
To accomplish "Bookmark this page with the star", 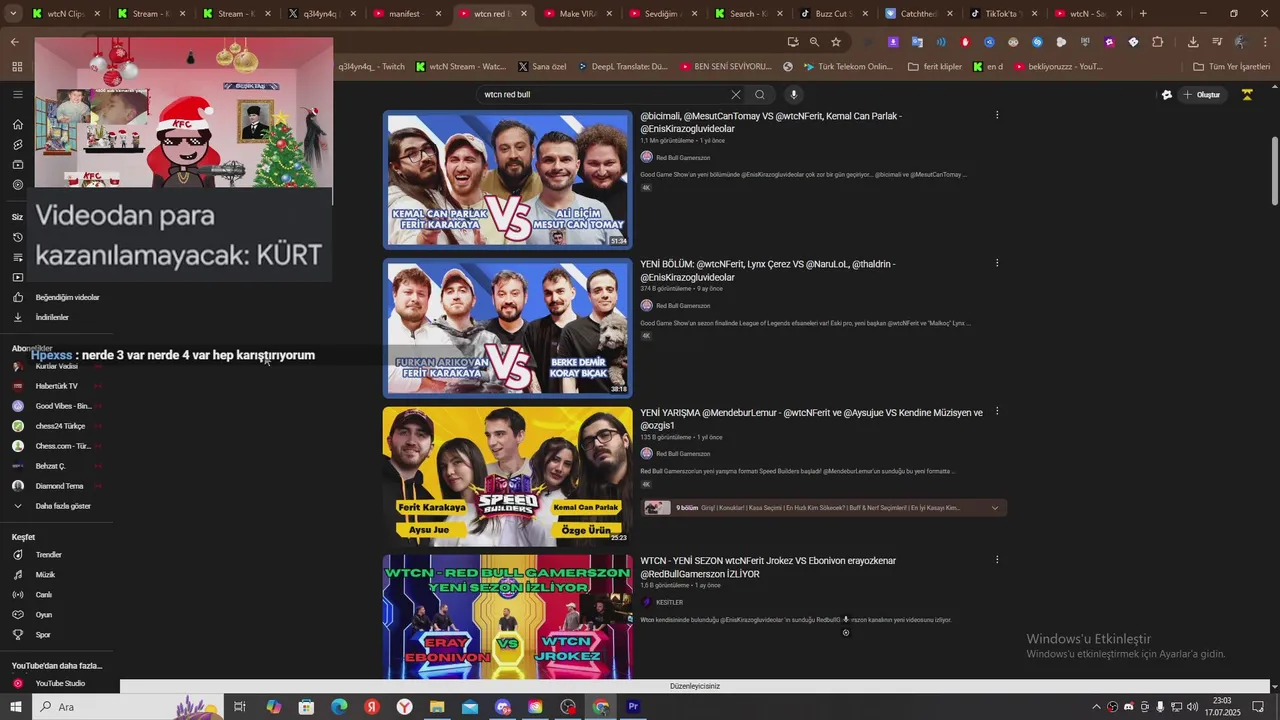I will 836,42.
